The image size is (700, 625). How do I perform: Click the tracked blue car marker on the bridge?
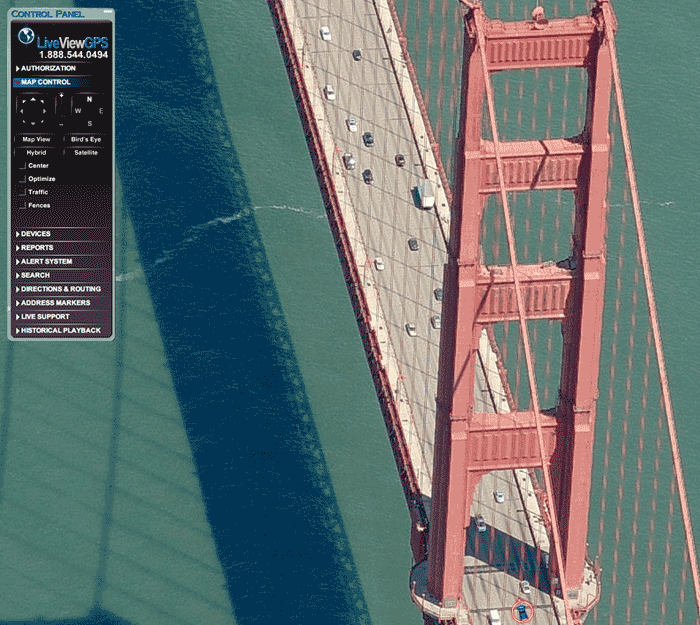[x=521, y=609]
